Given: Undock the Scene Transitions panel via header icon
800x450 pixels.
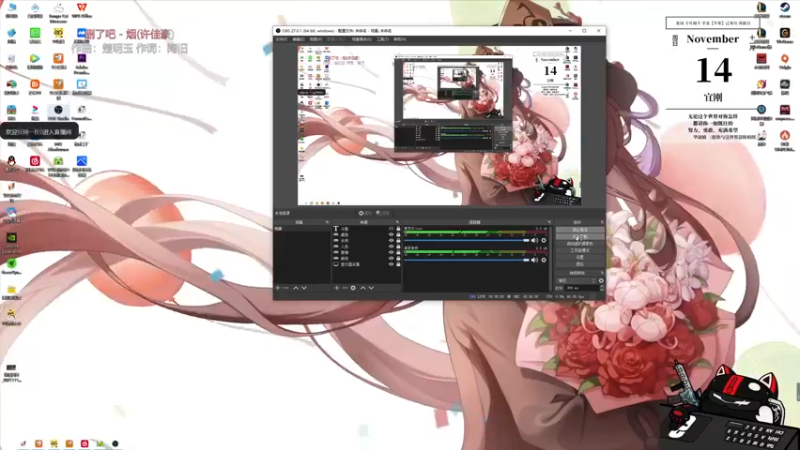Looking at the screenshot, I should click(x=602, y=273).
